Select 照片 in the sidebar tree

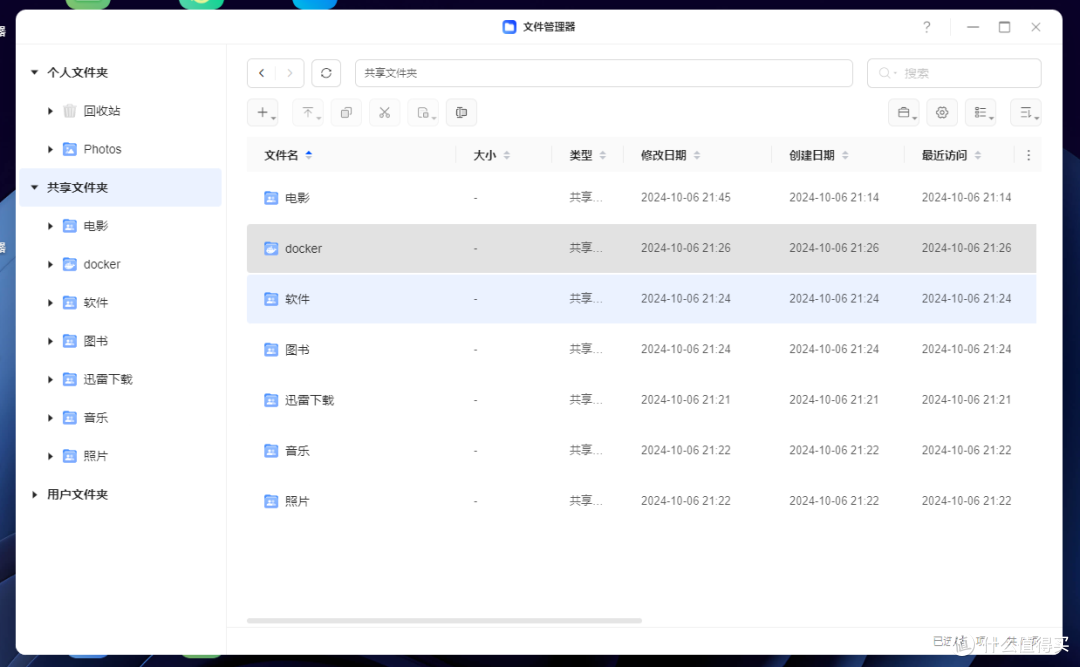click(x=96, y=456)
